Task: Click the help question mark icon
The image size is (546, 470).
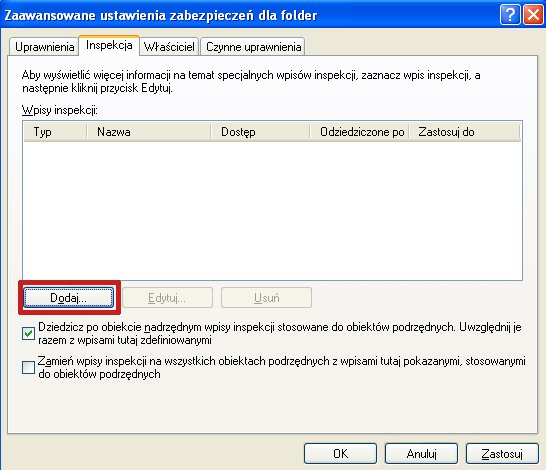Action: pos(510,15)
